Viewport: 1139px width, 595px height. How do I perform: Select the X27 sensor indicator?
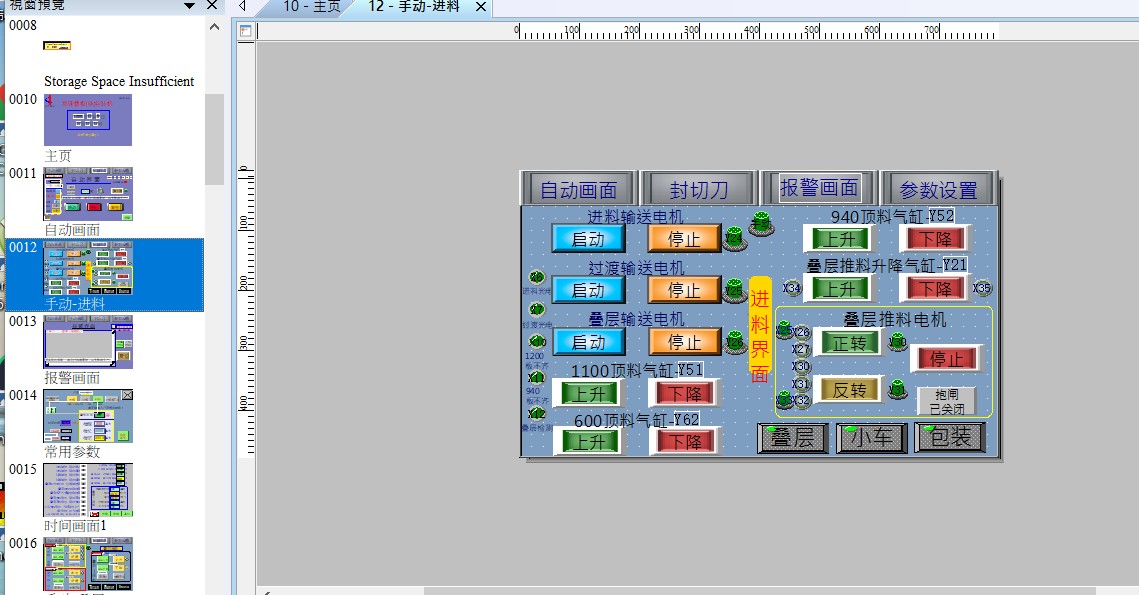801,350
